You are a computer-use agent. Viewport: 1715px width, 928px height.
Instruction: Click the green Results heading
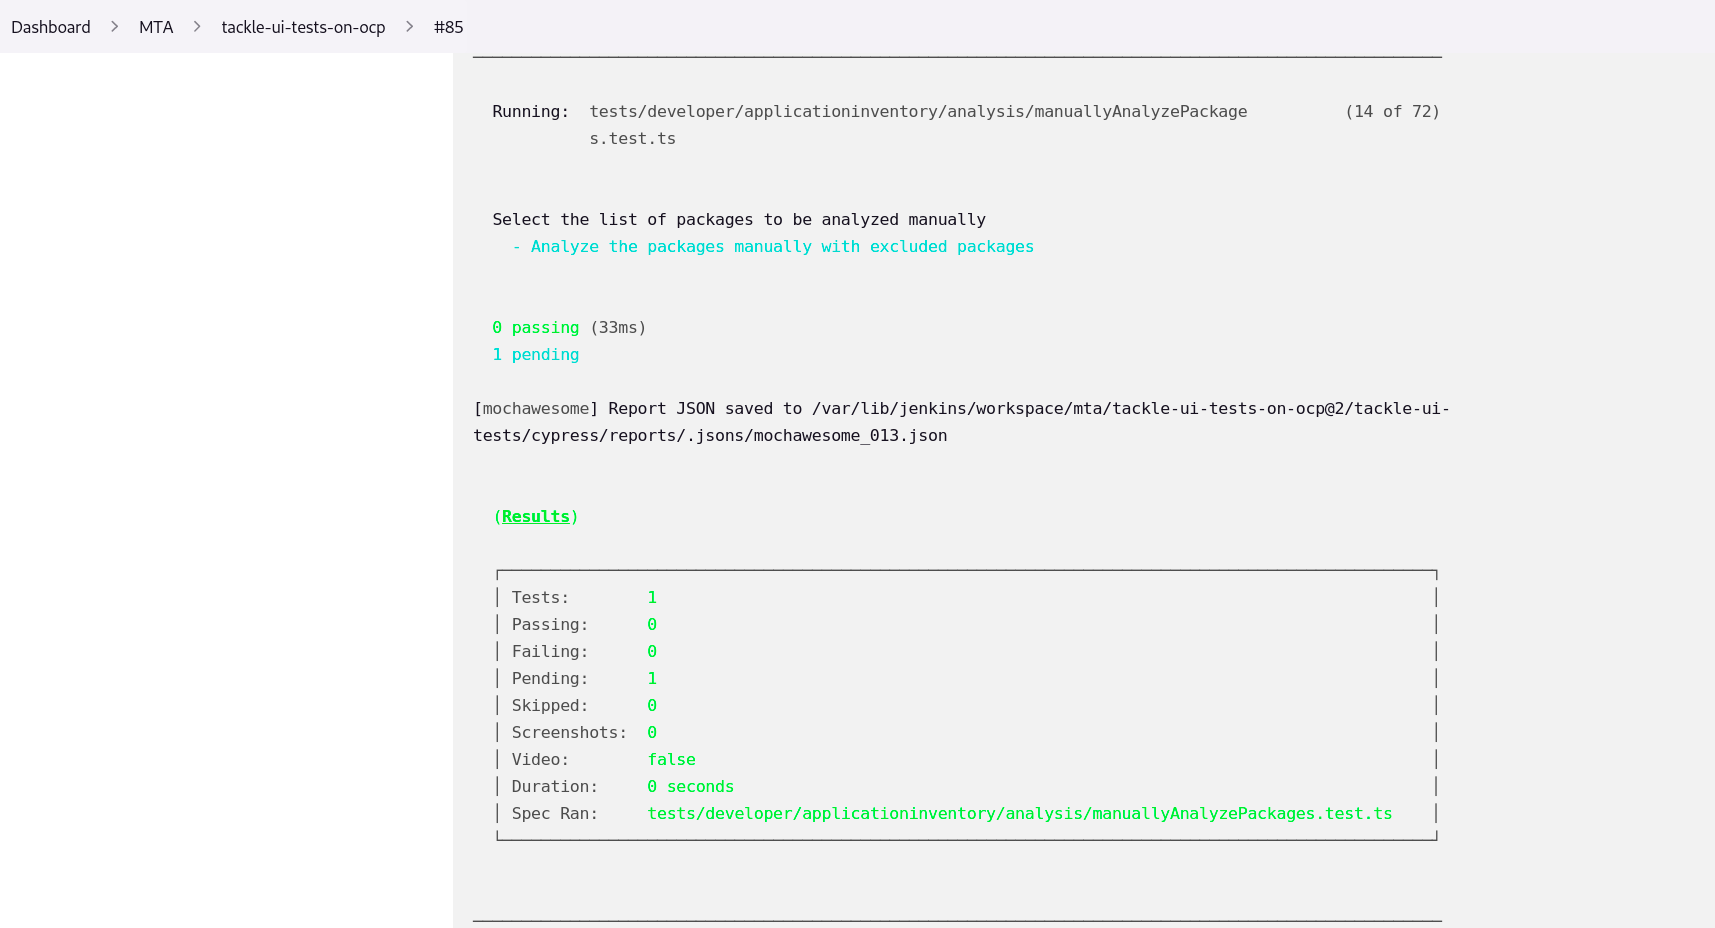[536, 516]
